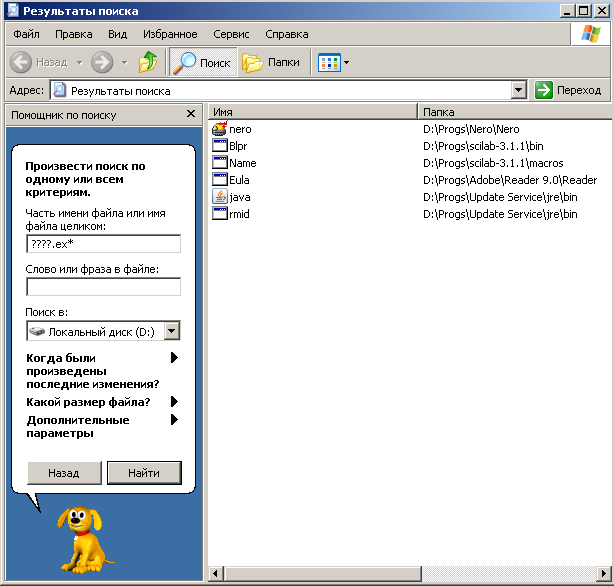Click the folder path D:\Progs\Nero\Nero
The image size is (614, 586).
471,129
